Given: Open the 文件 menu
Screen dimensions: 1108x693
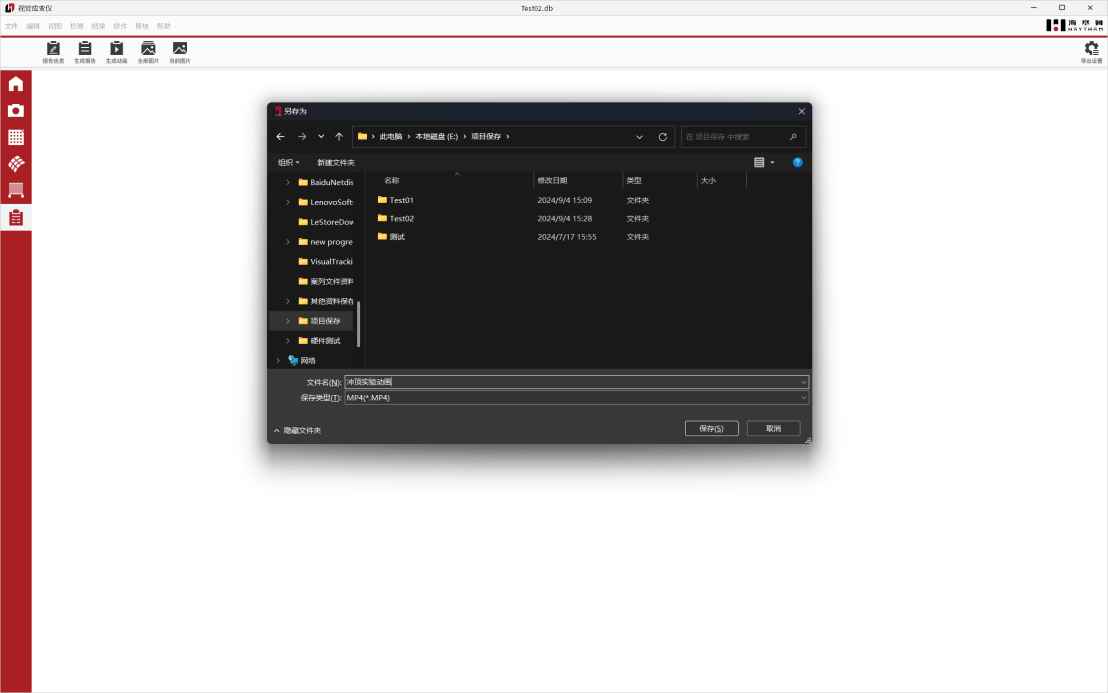Looking at the screenshot, I should pos(11,26).
